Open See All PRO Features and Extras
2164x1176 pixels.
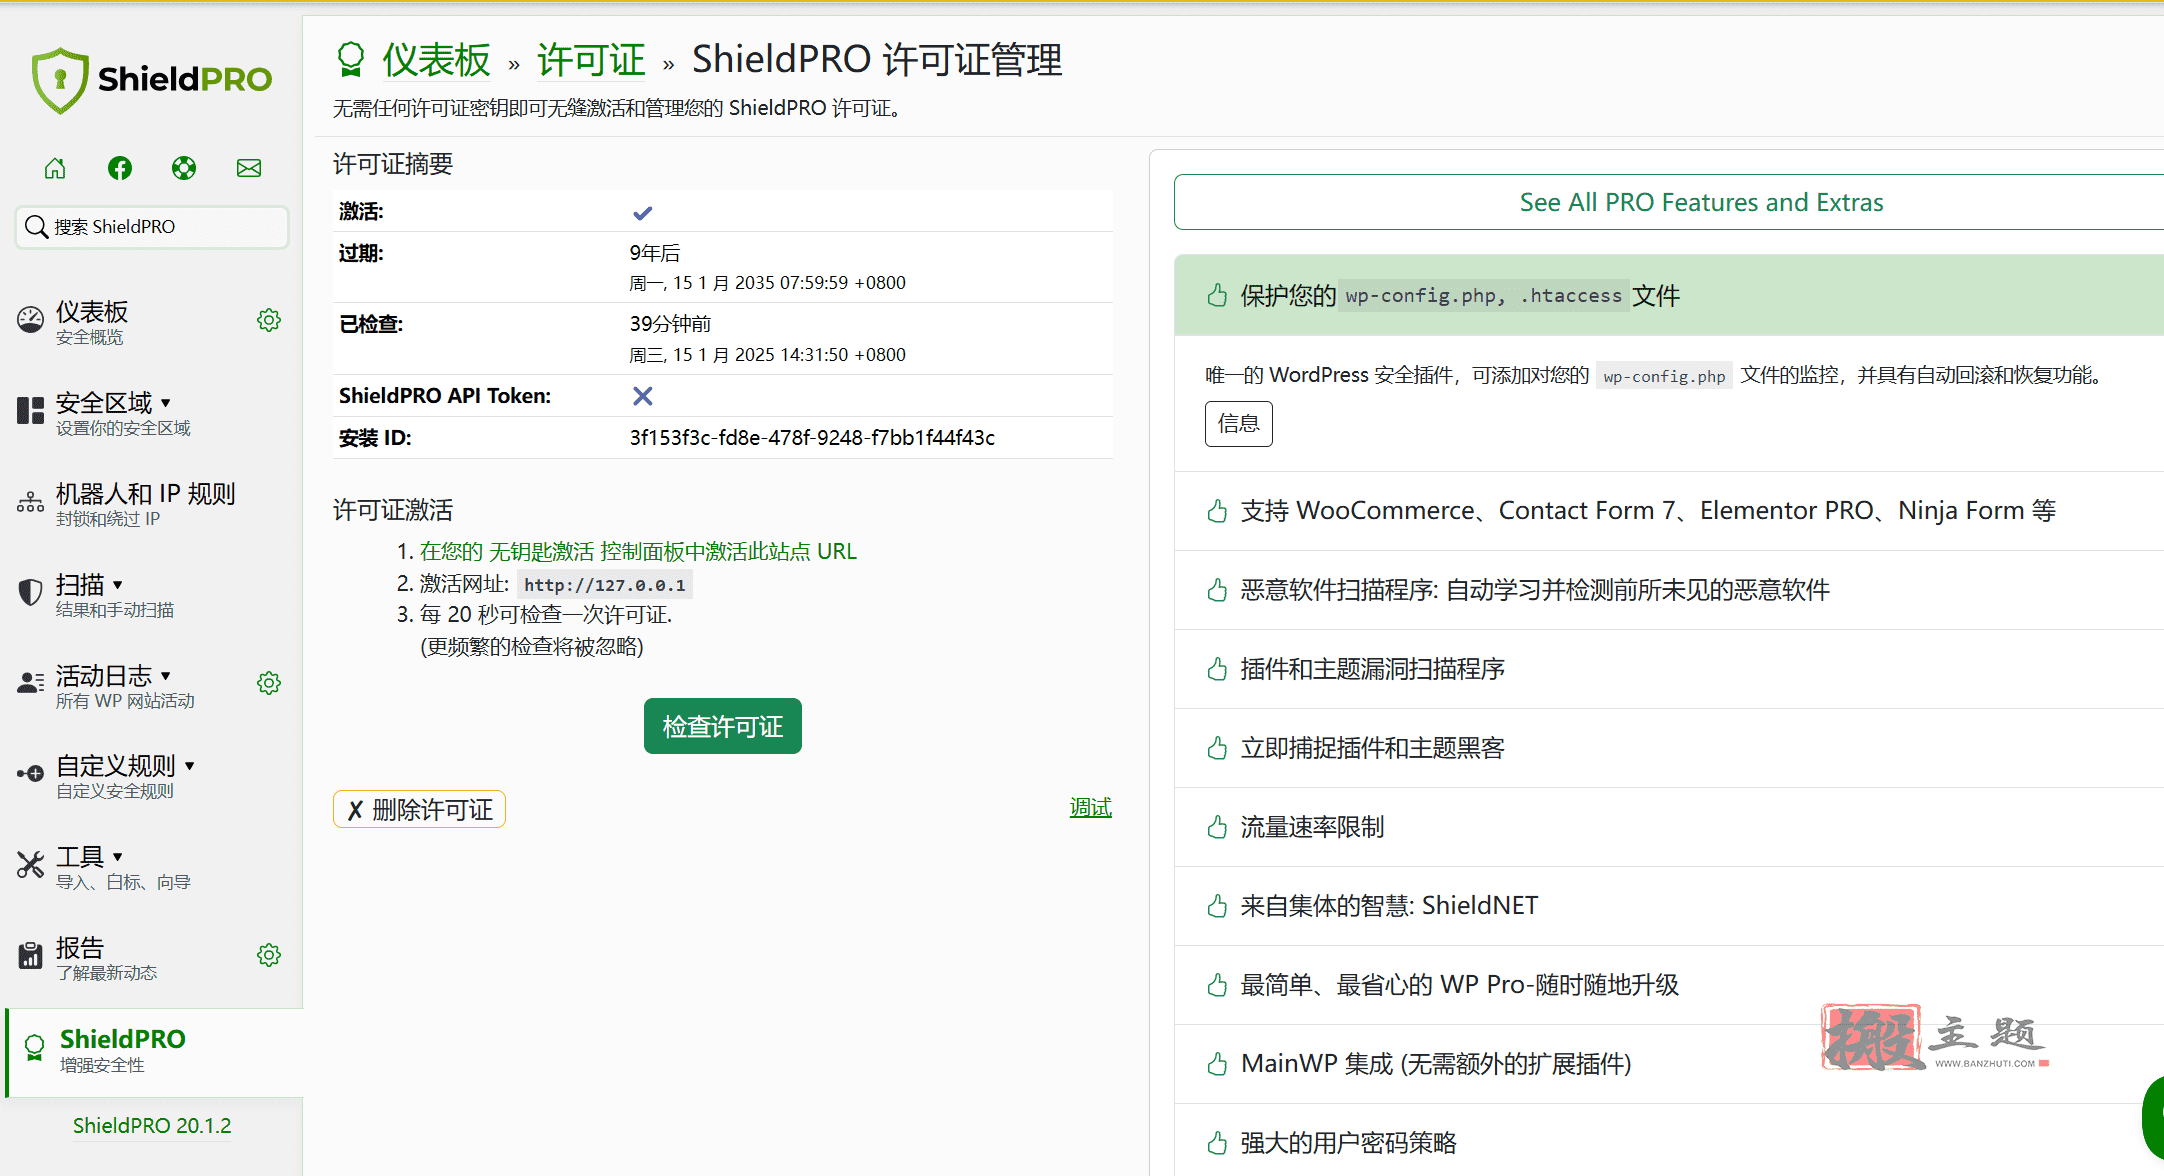click(x=1669, y=203)
